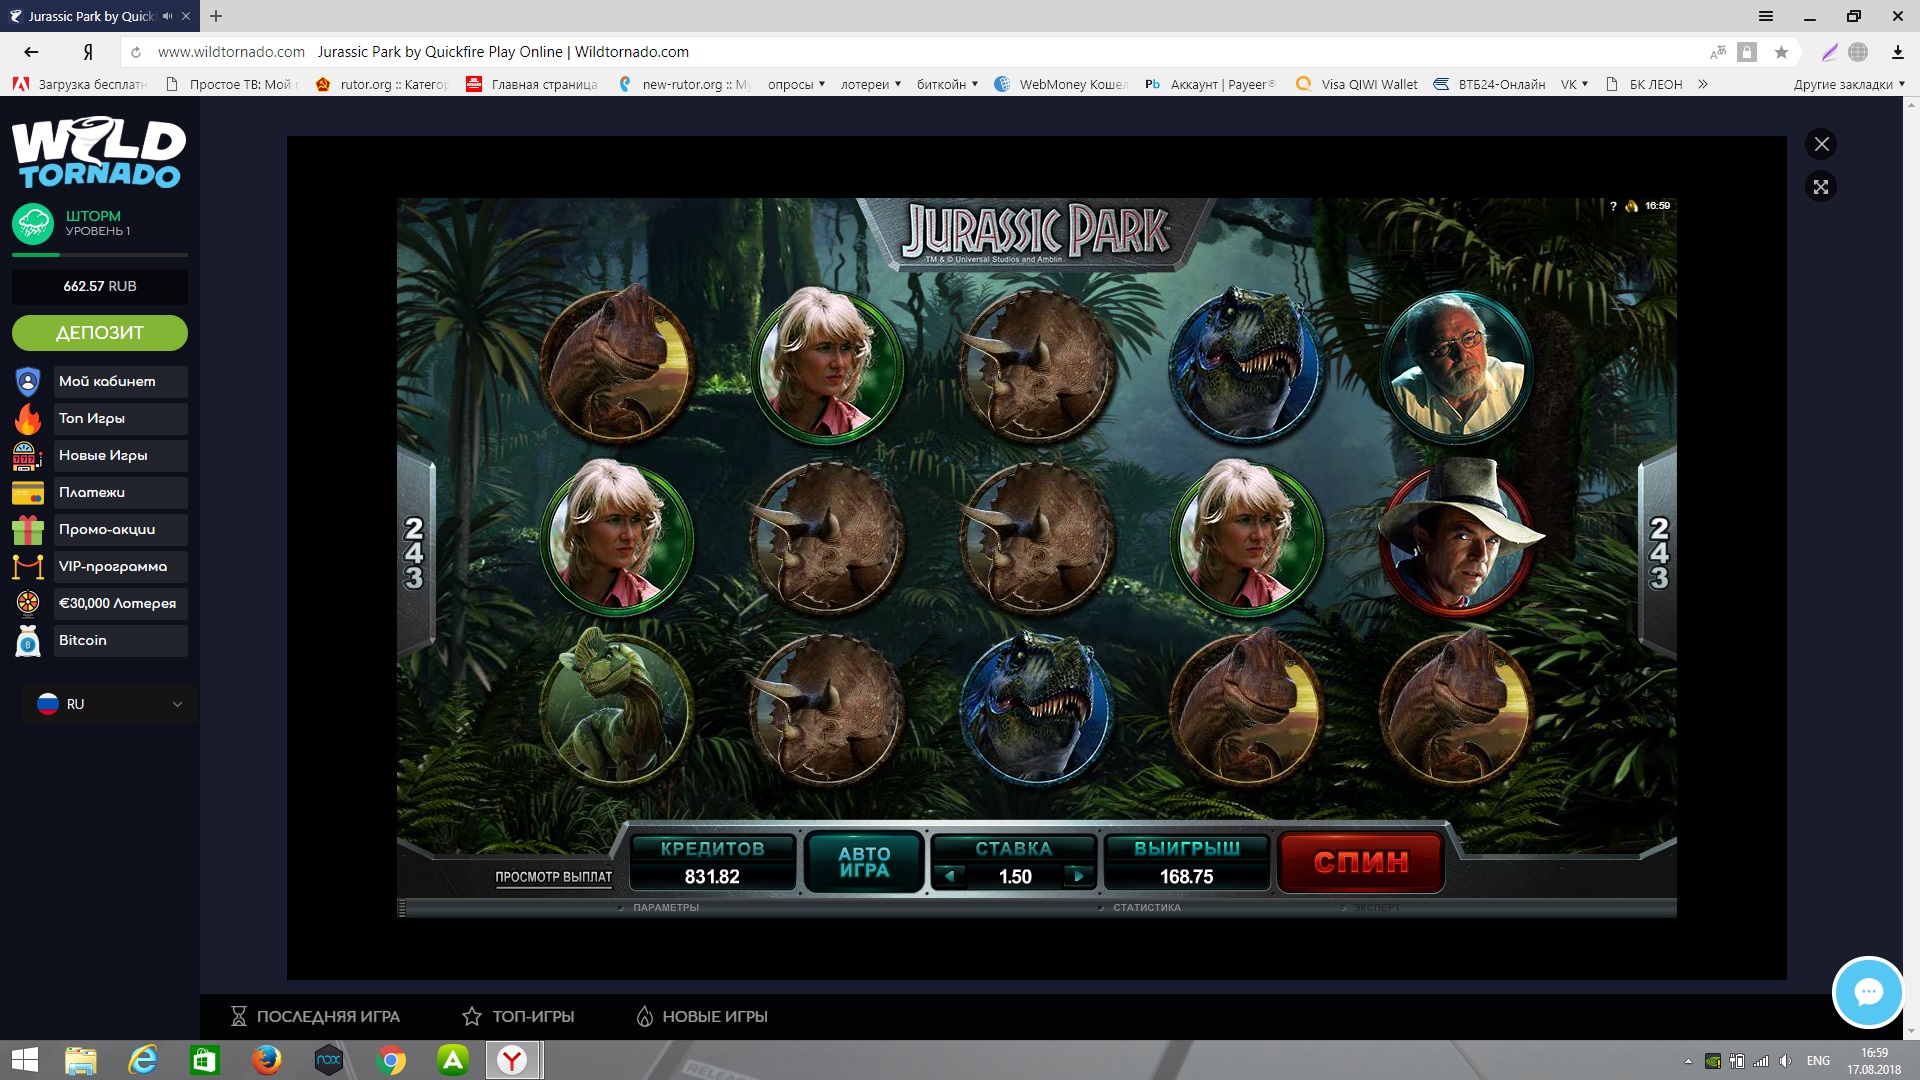
Task: Increase the bet with right arrow
Action: tap(1078, 876)
